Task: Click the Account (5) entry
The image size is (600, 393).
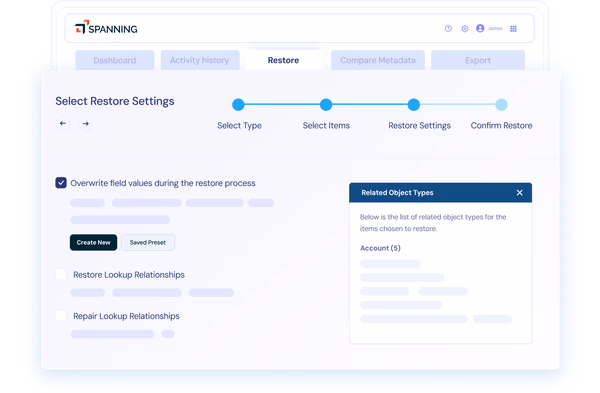Action: [380, 248]
